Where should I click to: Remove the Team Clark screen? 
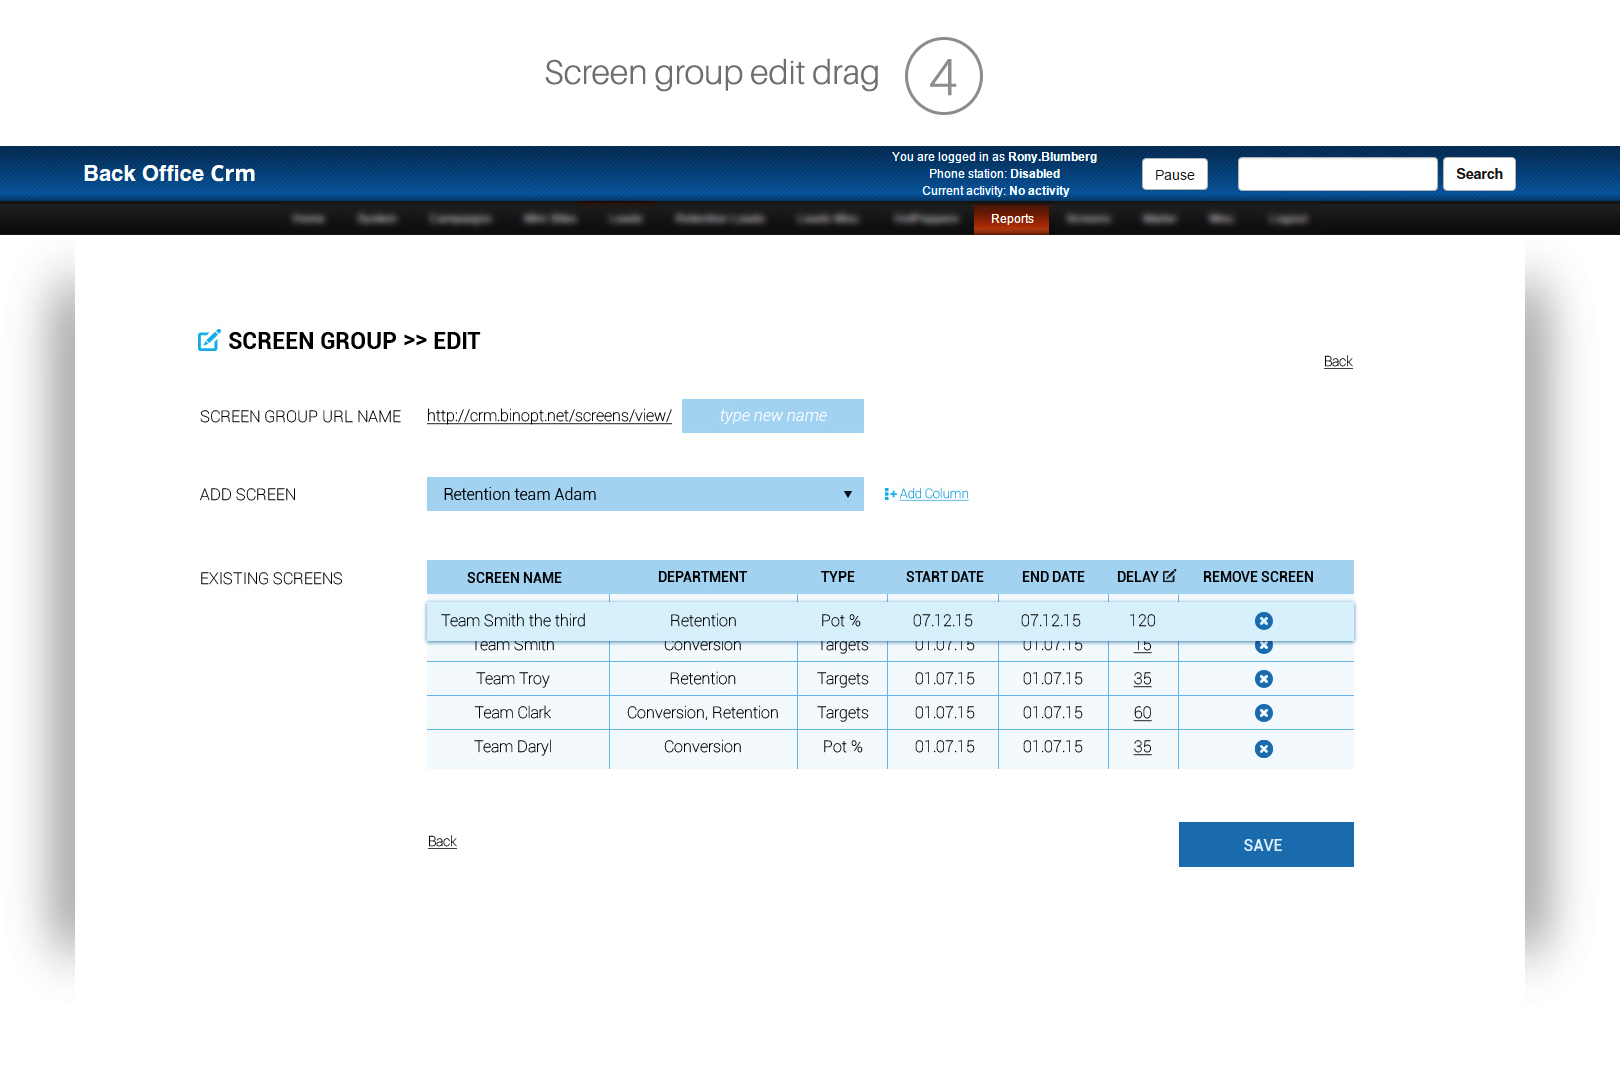tap(1264, 713)
